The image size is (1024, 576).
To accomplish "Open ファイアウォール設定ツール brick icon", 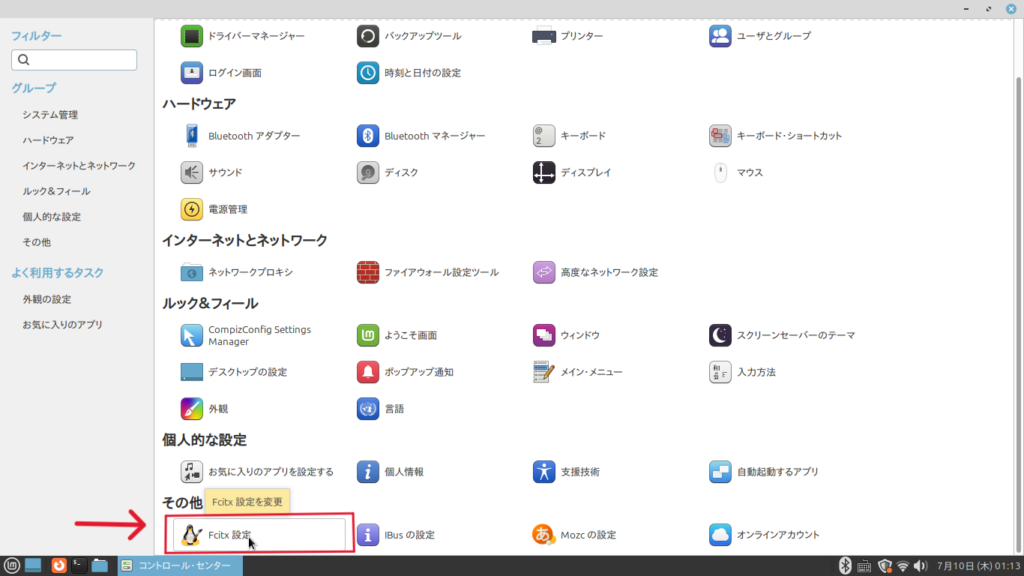I will point(368,272).
